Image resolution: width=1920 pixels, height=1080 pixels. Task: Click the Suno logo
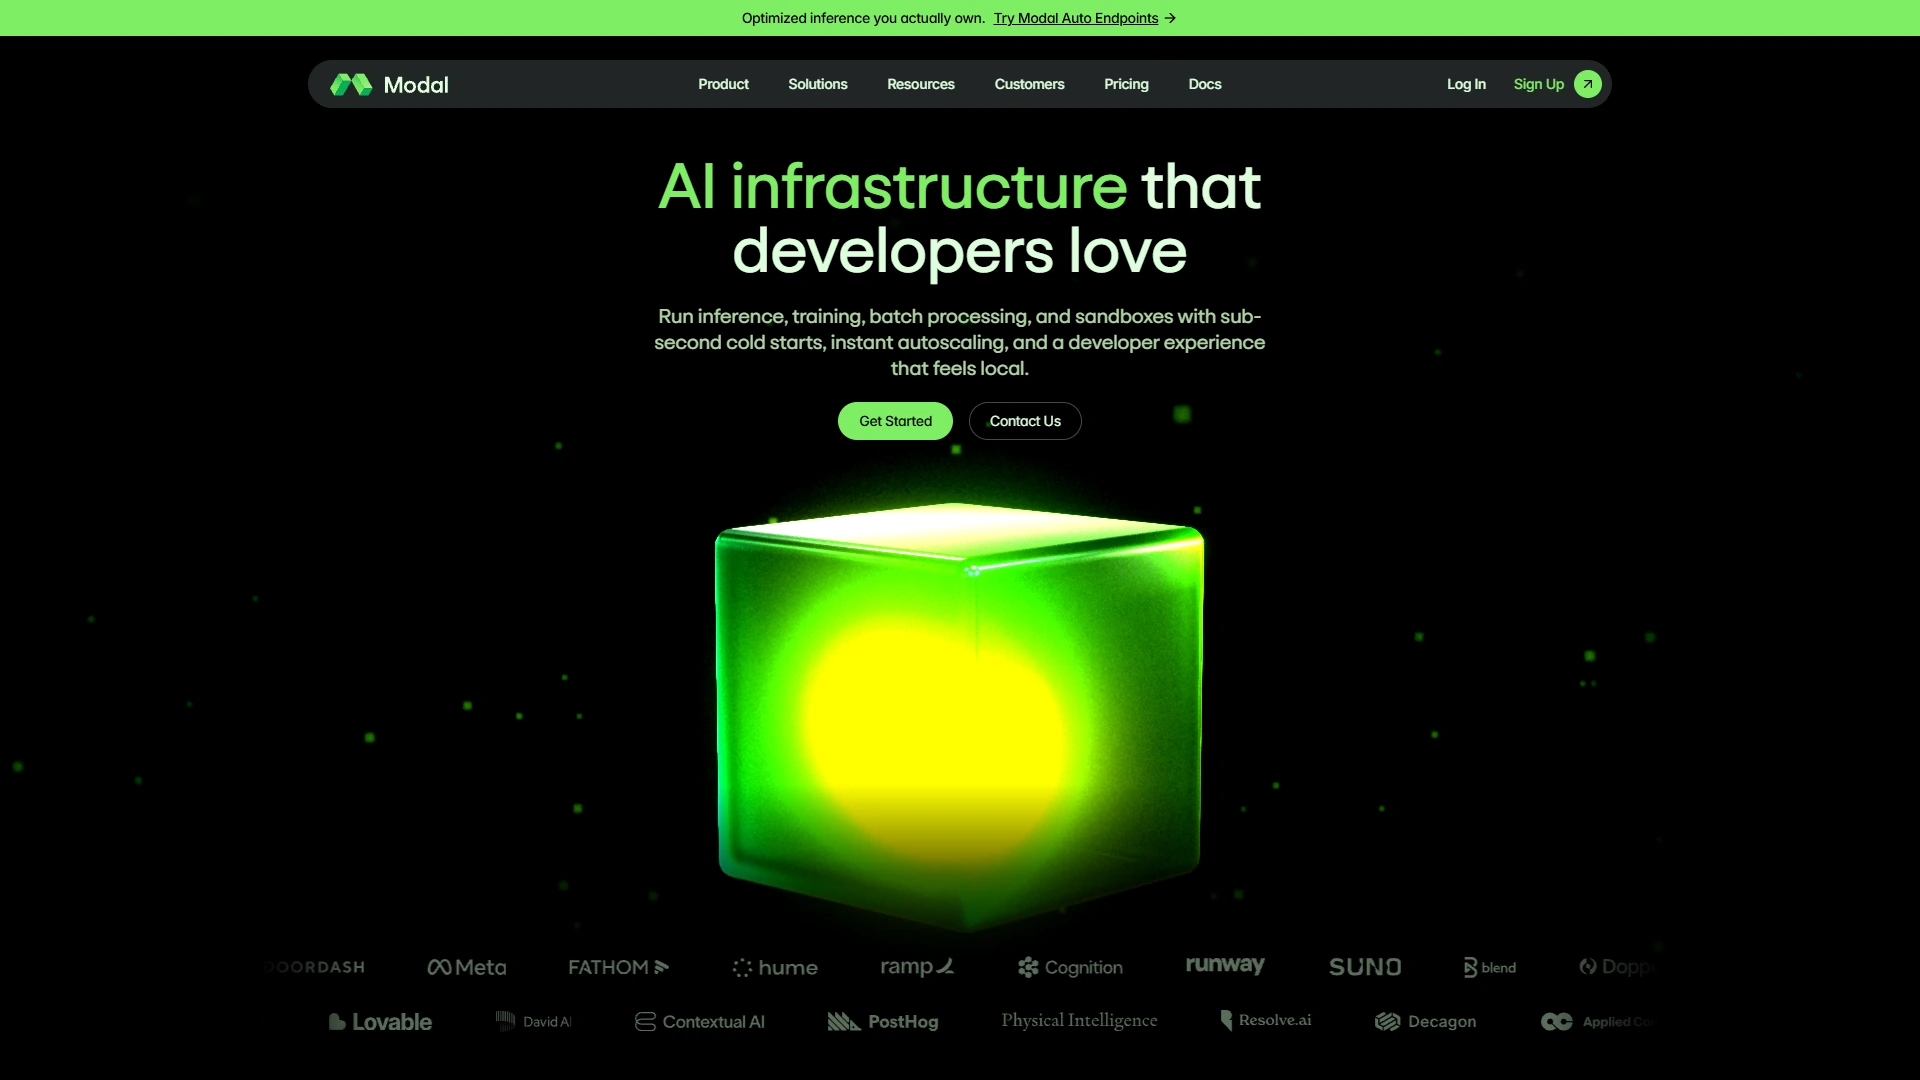pos(1365,967)
